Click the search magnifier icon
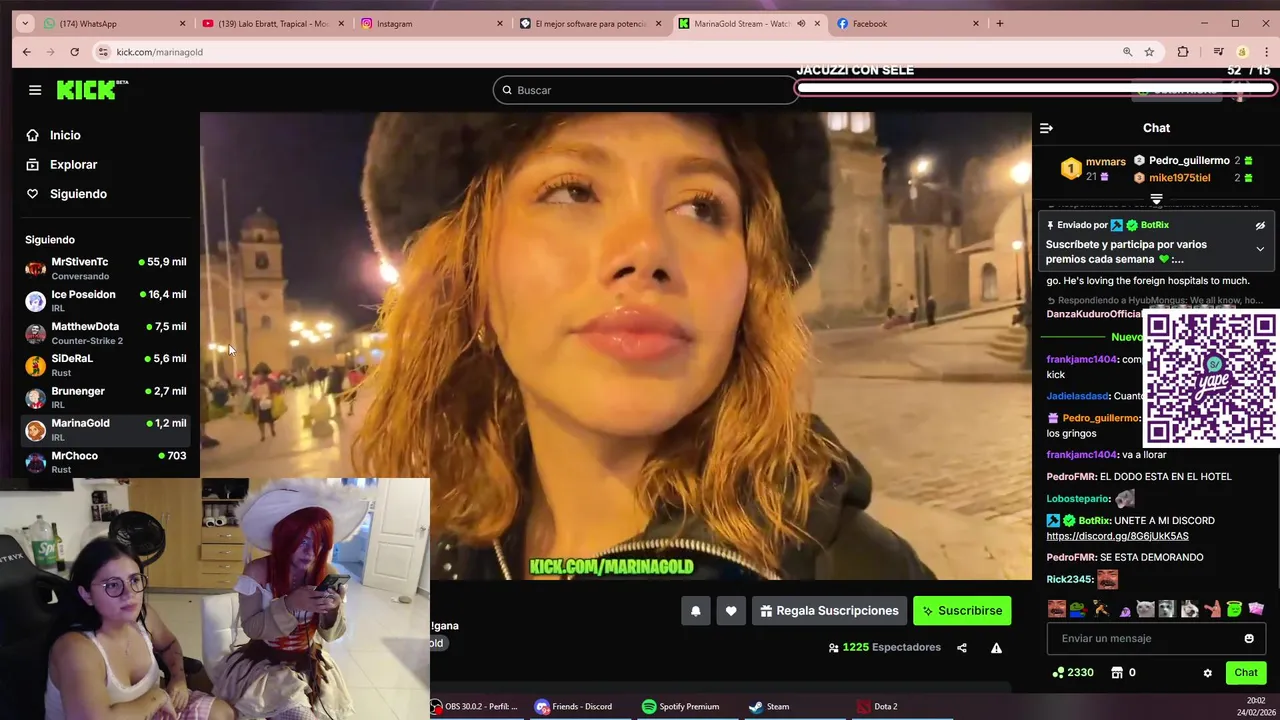This screenshot has width=1280, height=720. click(507, 90)
